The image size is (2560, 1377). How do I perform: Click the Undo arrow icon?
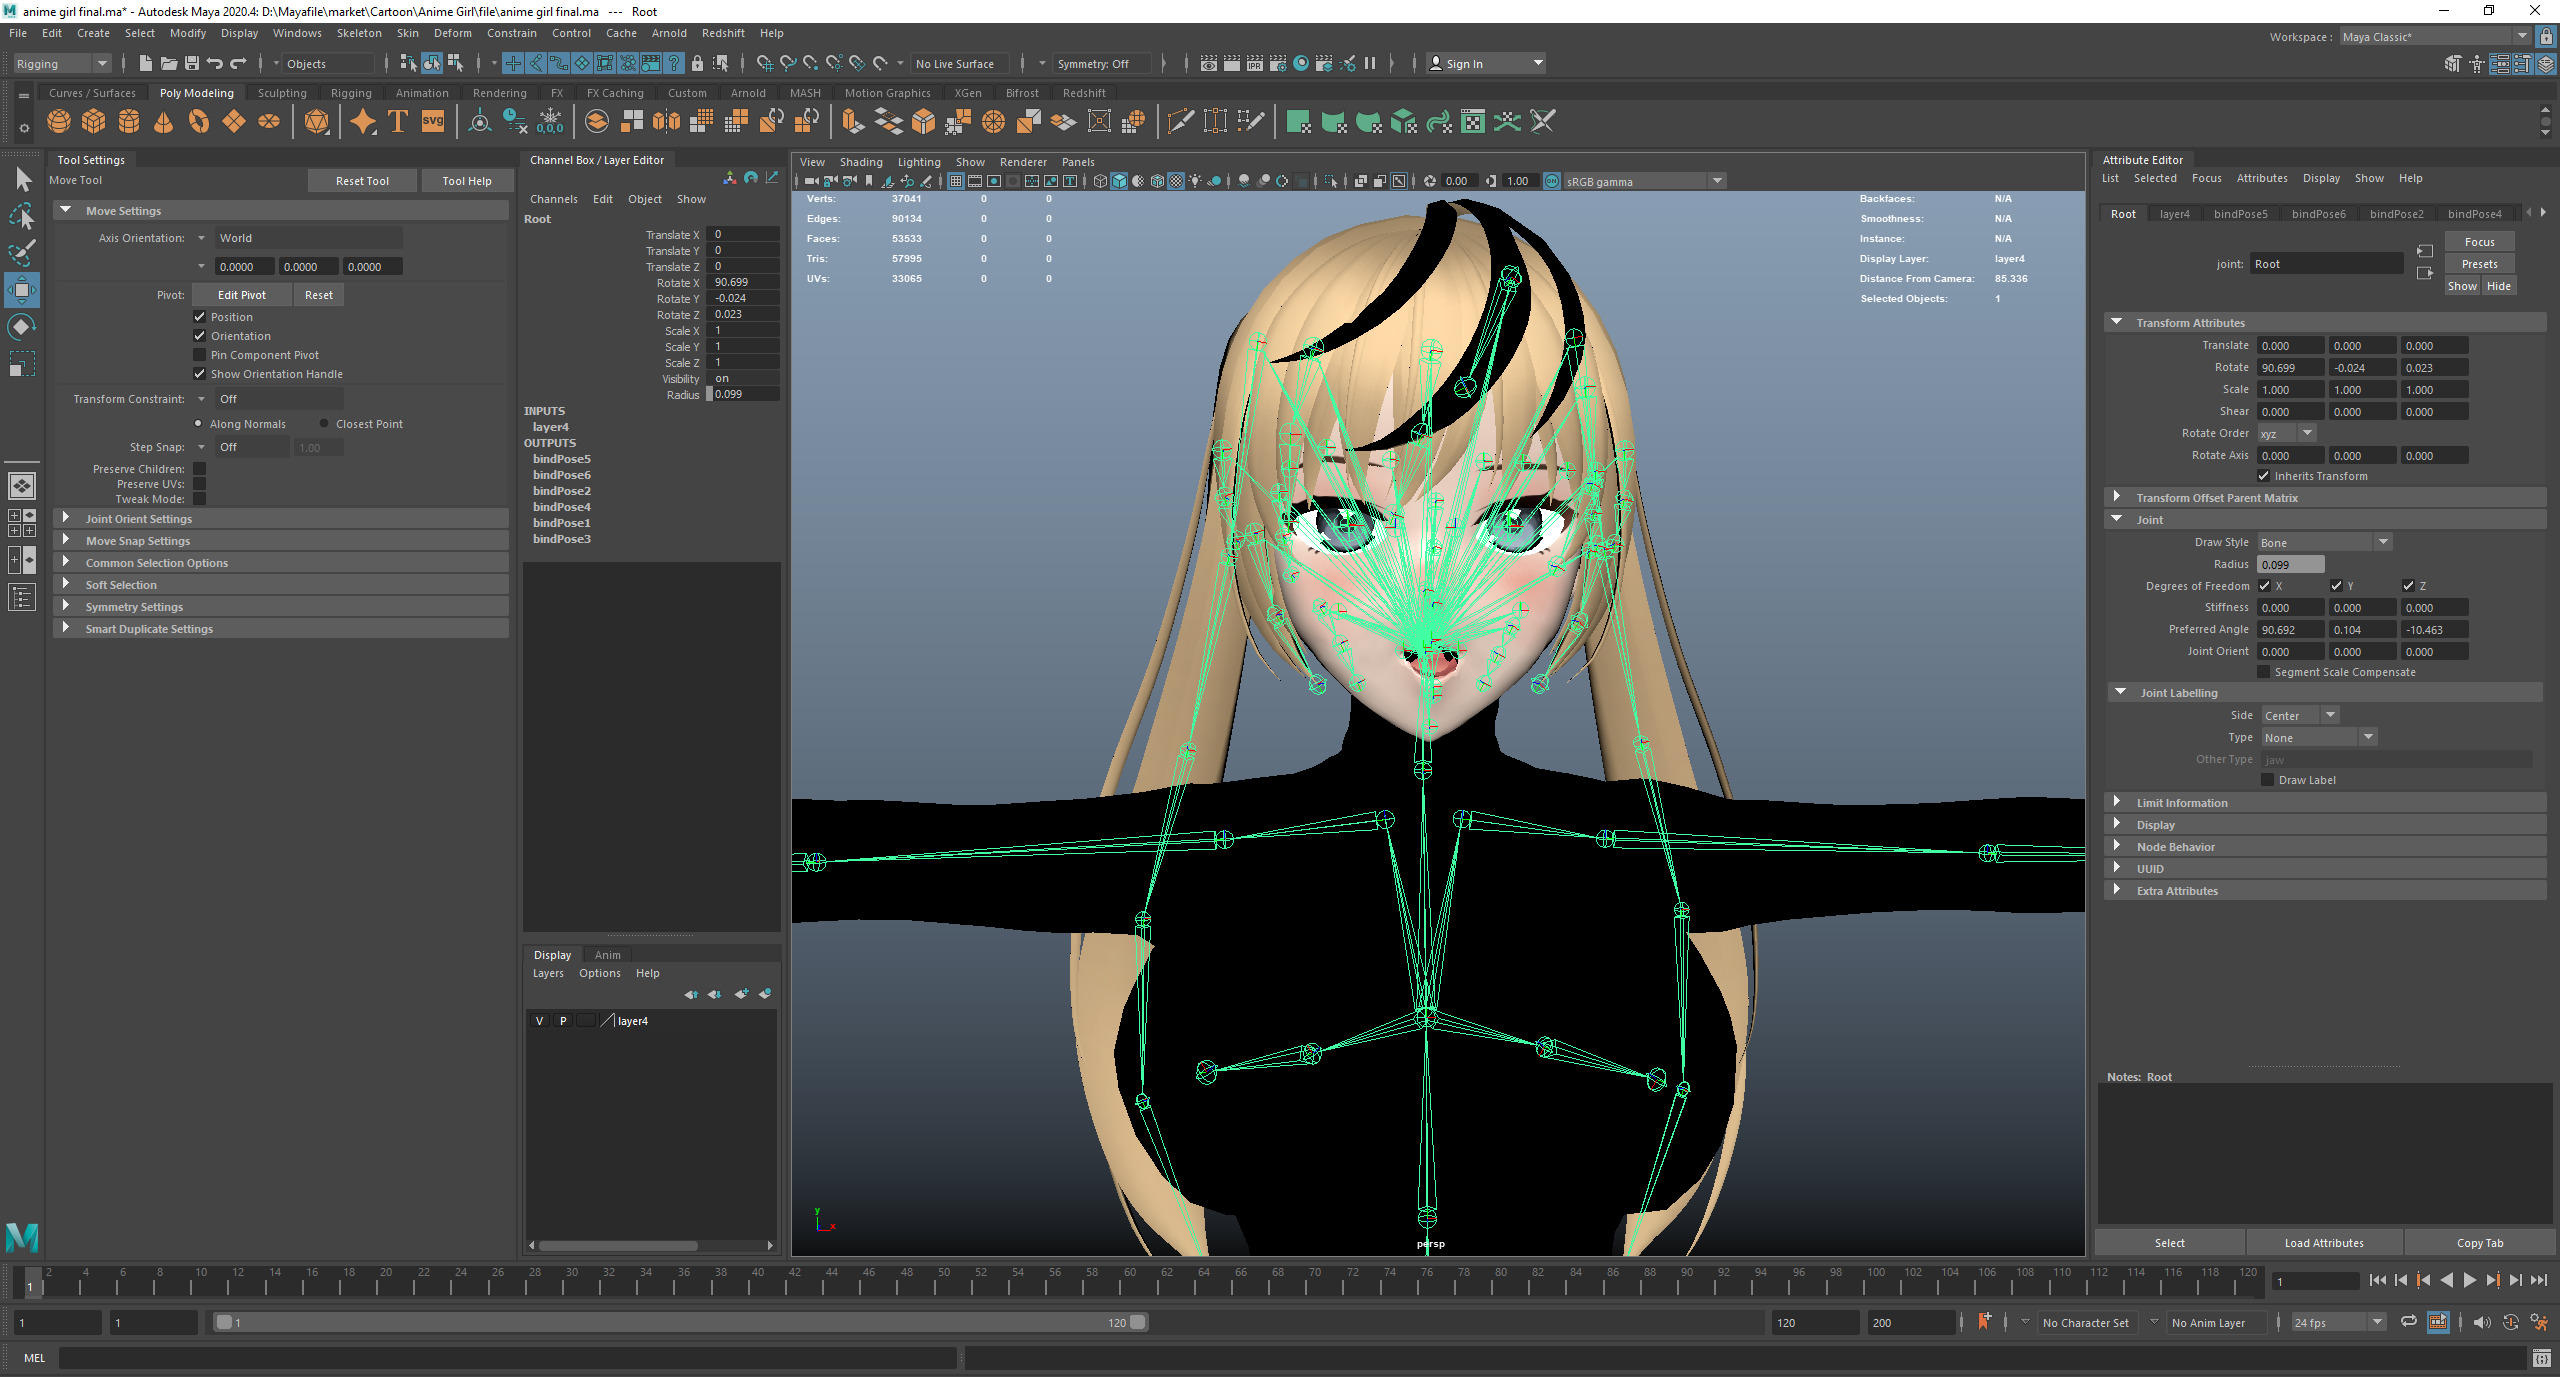coord(215,64)
